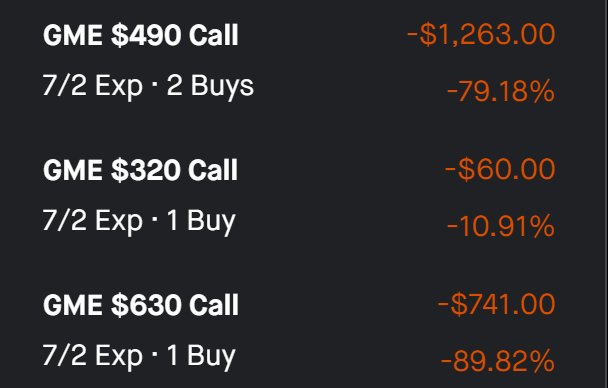The width and height of the screenshot is (608, 388).
Task: Click the word 'Call' in $630 row
Action: [x=213, y=305]
